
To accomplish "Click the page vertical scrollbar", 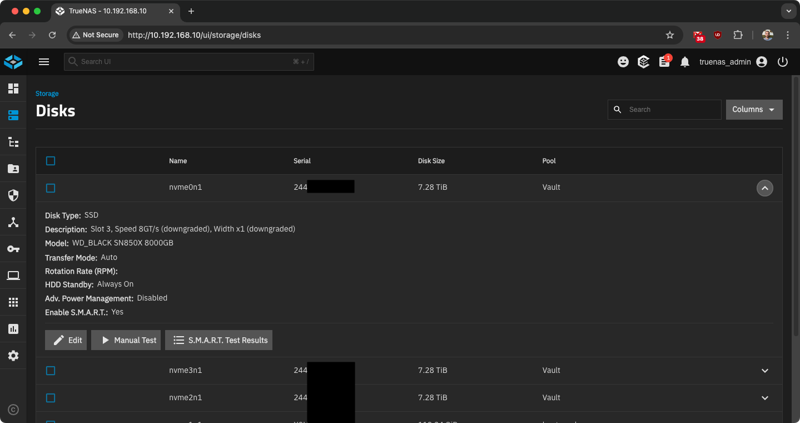I will coord(796,204).
